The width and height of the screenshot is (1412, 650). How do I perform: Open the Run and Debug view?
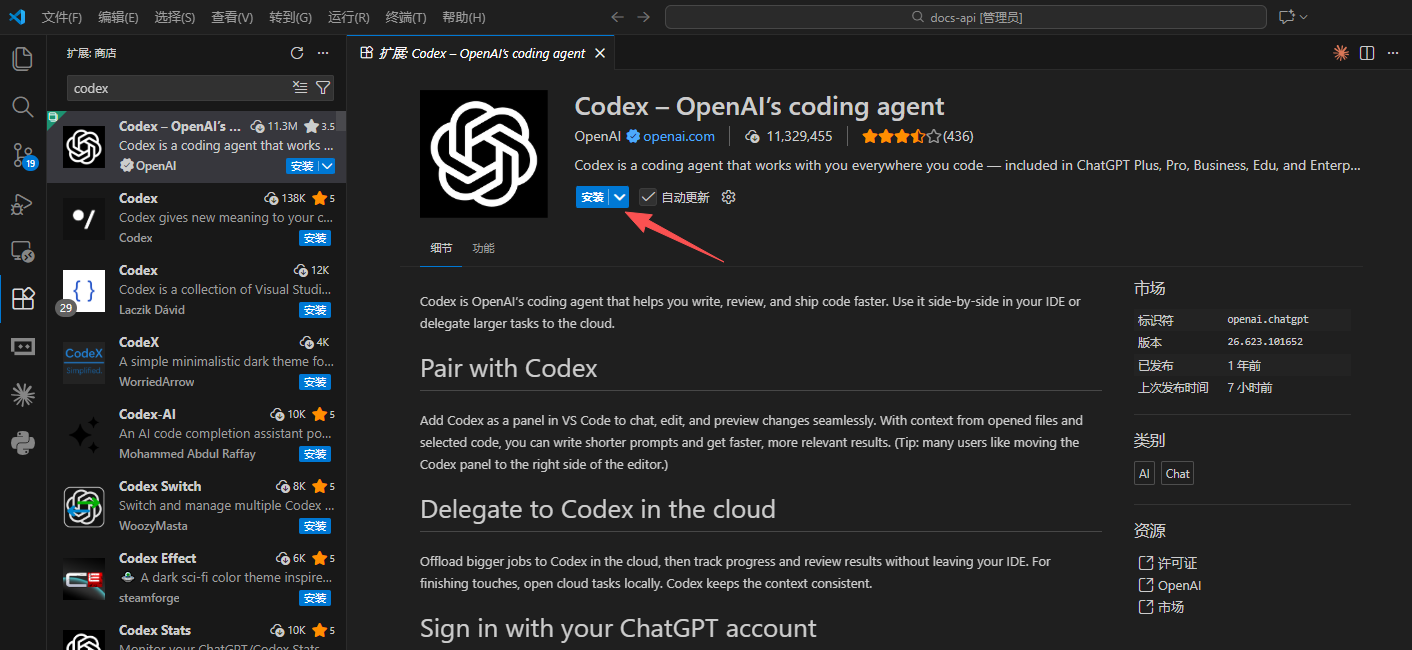pyautogui.click(x=22, y=202)
